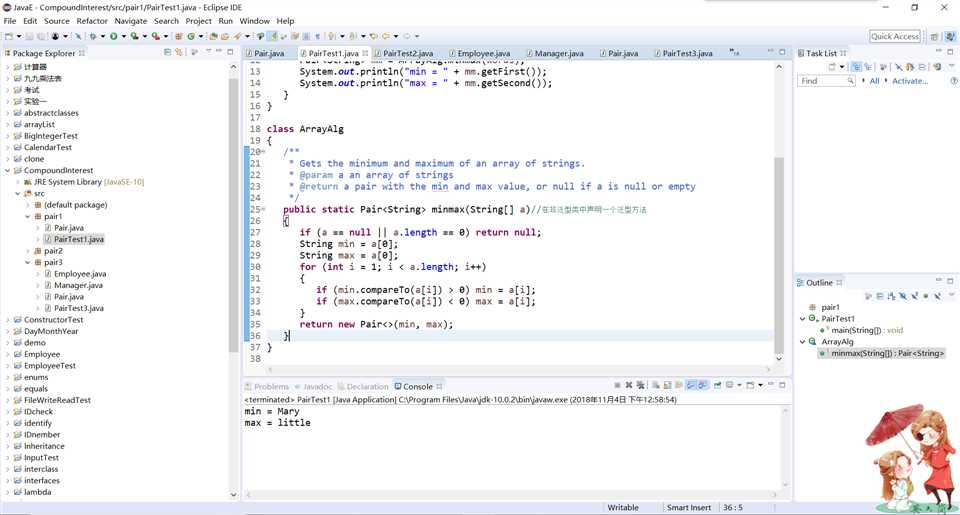Viewport: 960px width, 515px height.
Task: Click the Find field in Task List
Action: [x=823, y=81]
